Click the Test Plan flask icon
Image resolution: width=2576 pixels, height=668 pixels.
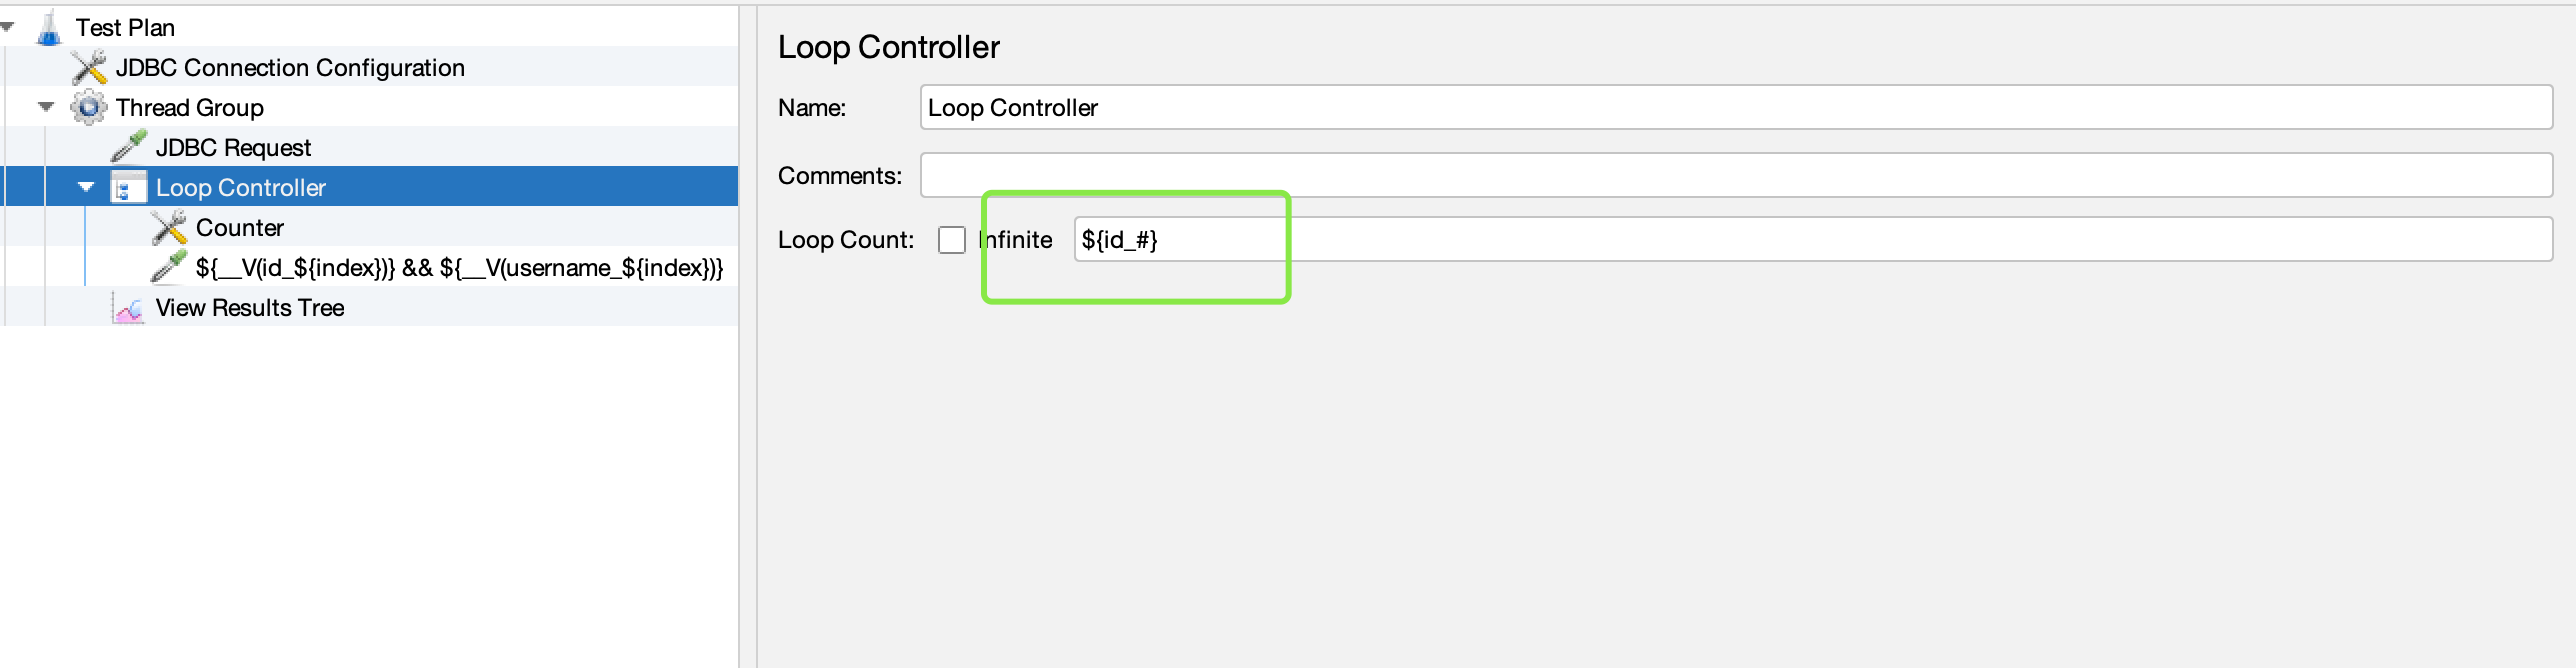48,28
